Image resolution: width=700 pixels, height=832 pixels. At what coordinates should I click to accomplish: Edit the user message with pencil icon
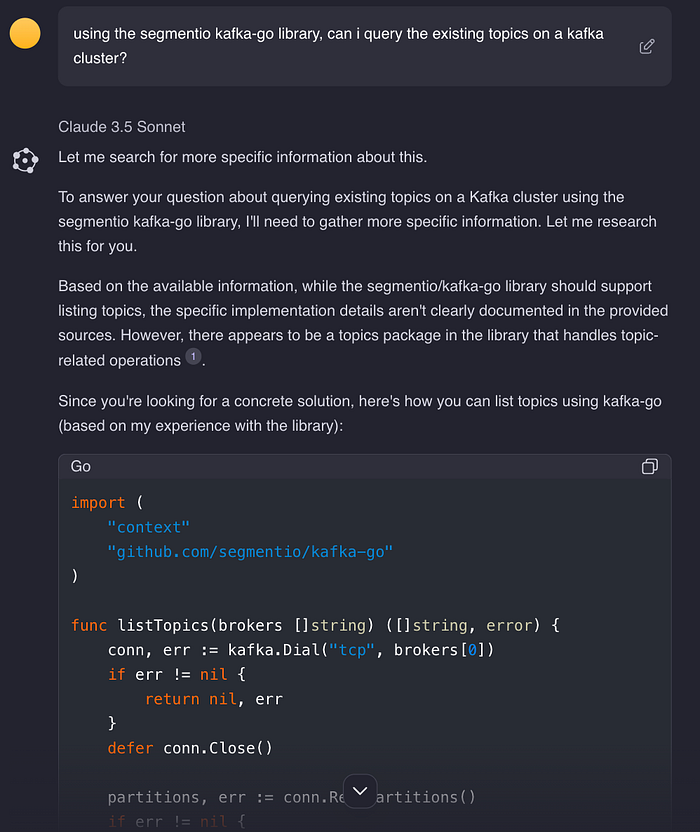646,47
